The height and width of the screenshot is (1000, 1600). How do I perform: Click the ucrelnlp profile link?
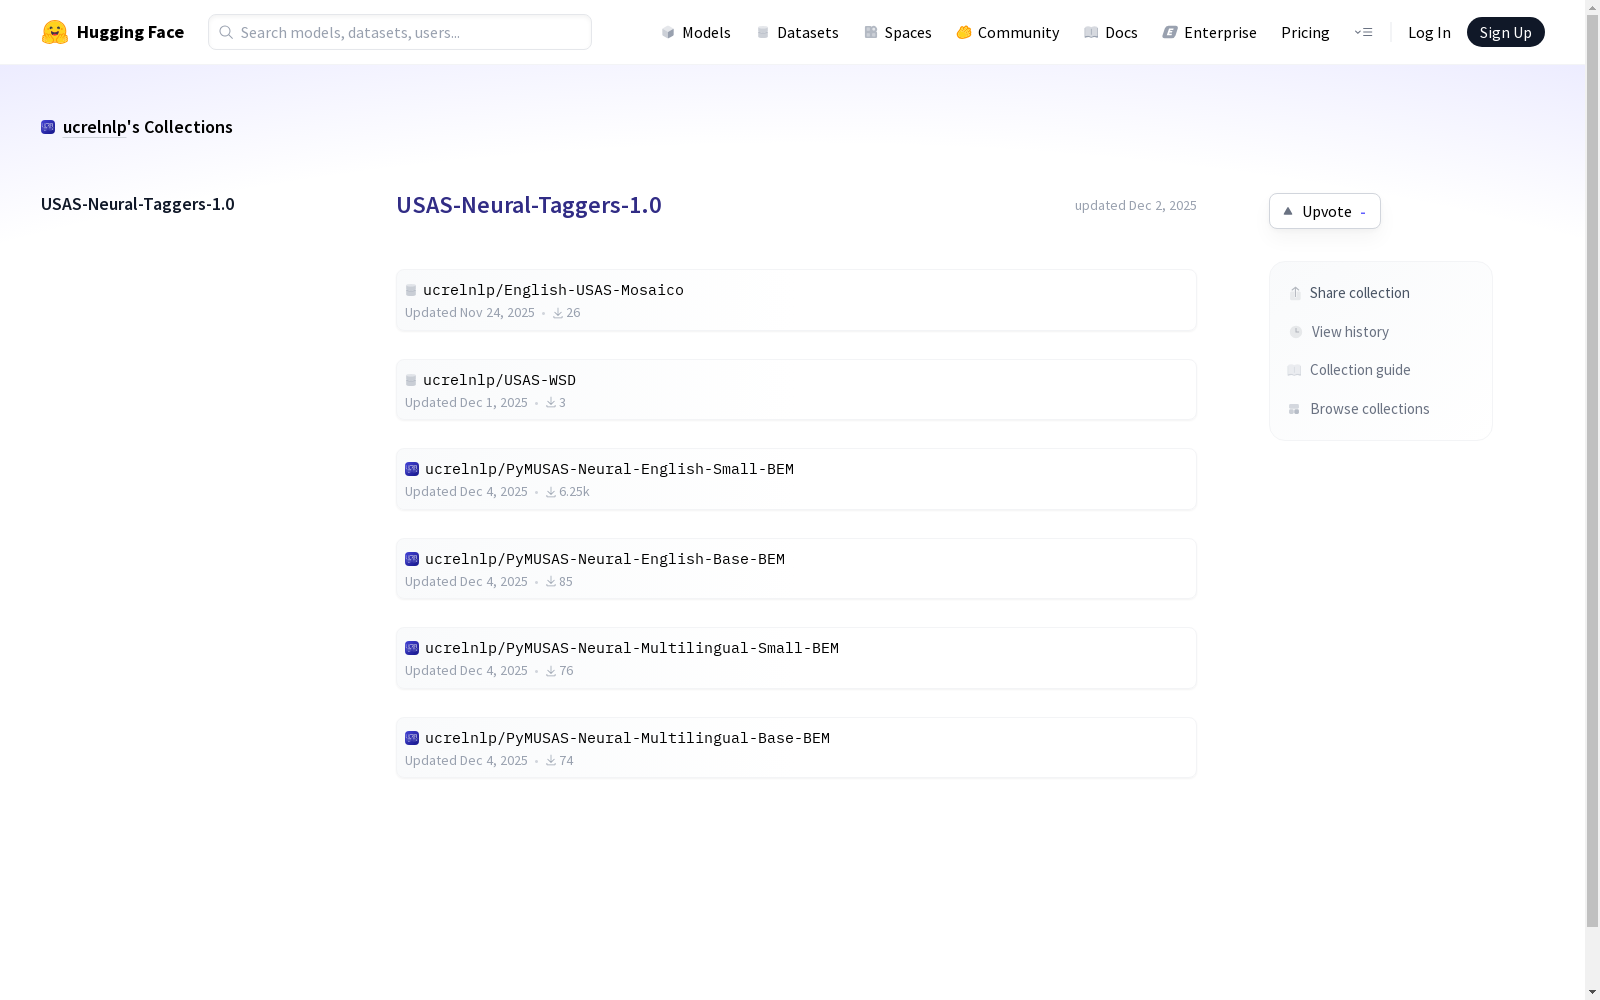click(x=95, y=127)
